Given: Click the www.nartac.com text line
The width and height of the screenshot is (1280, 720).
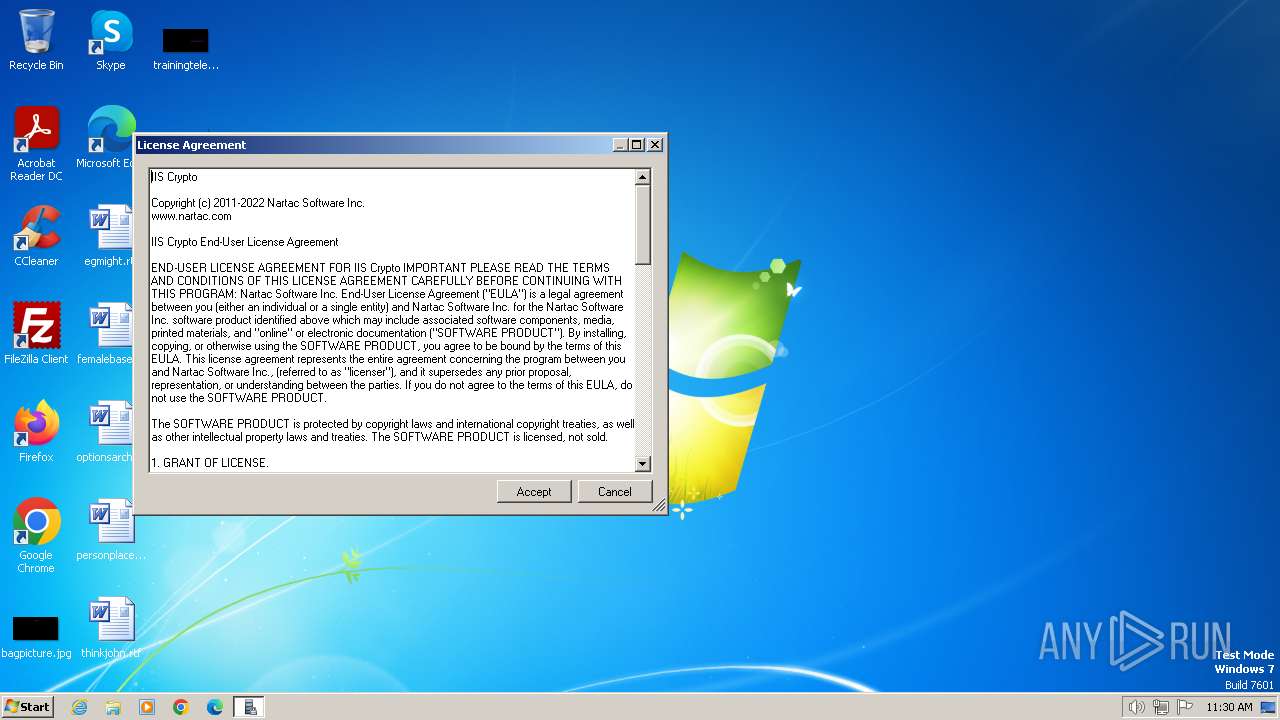Looking at the screenshot, I should coord(191,216).
